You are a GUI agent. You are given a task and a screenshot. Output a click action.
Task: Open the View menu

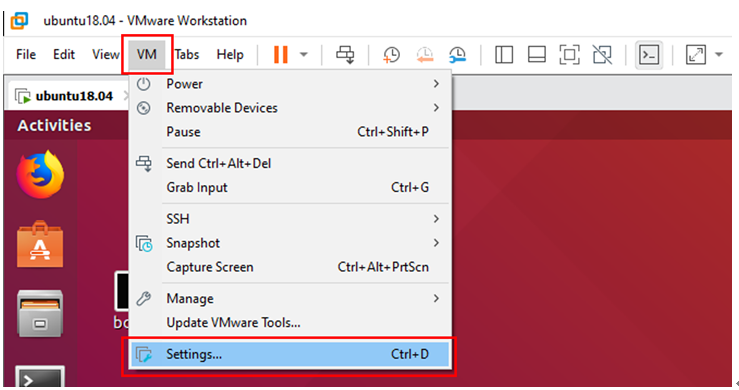106,55
